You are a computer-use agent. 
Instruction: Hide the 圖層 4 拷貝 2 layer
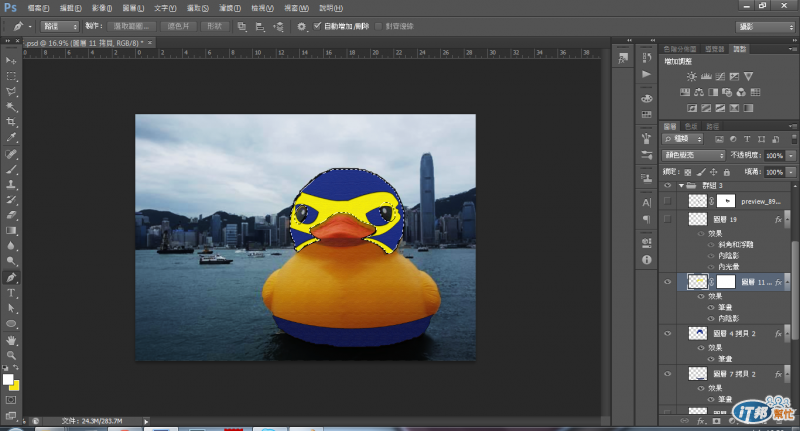(667, 334)
